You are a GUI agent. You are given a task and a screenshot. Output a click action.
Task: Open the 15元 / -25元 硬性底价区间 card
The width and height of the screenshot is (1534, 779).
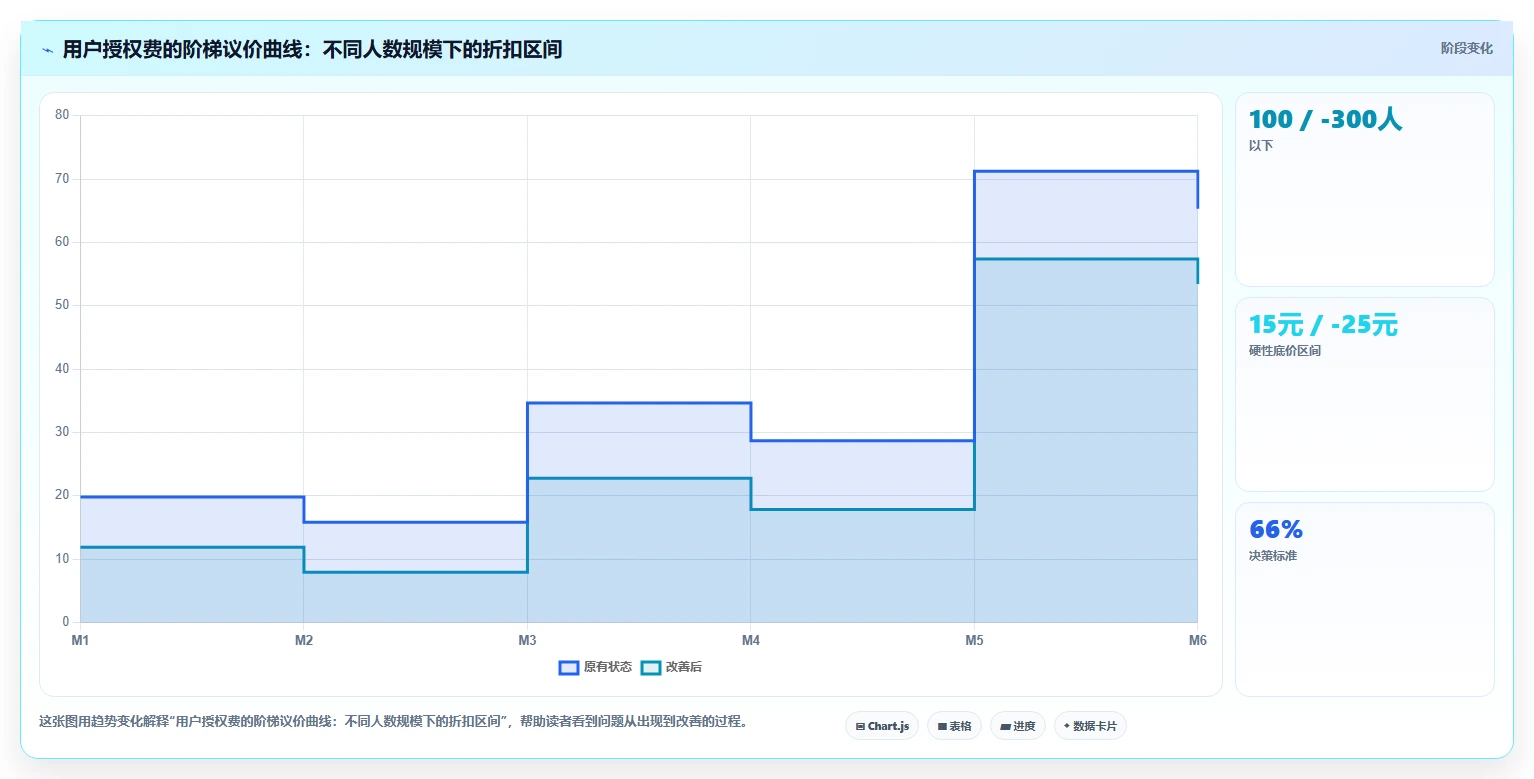[1365, 394]
